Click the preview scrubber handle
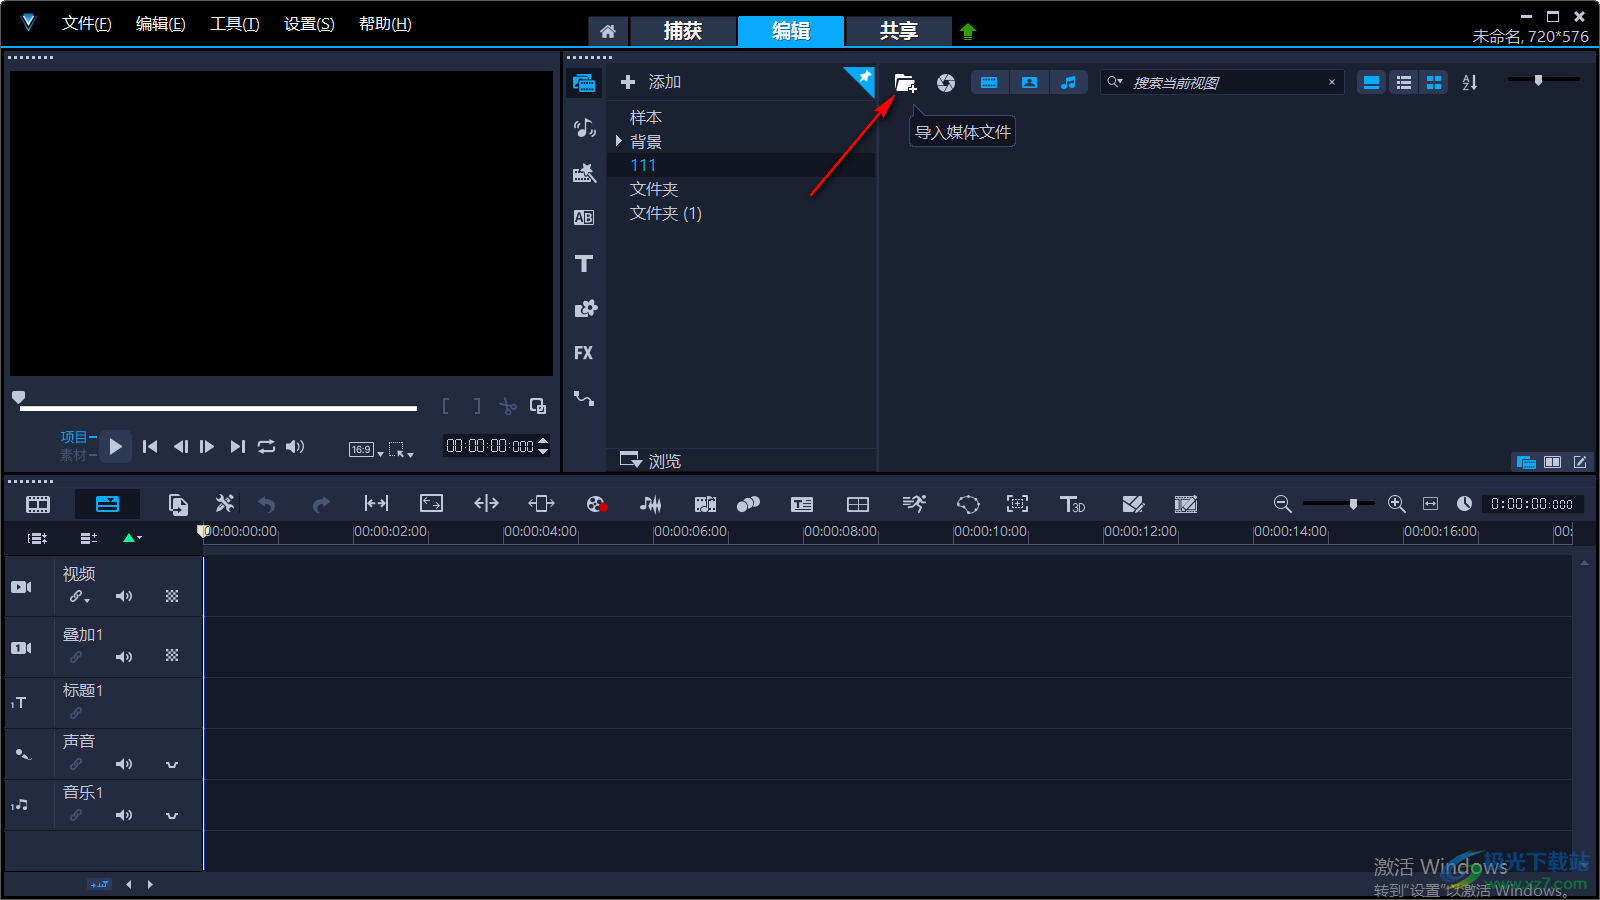Screen dimensions: 1600x900 coord(18,398)
